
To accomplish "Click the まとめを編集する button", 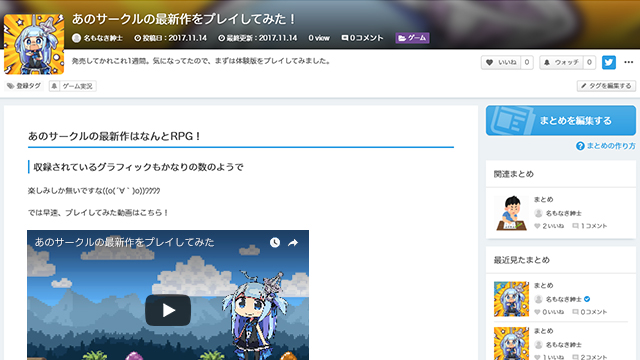I will pyautogui.click(x=560, y=120).
